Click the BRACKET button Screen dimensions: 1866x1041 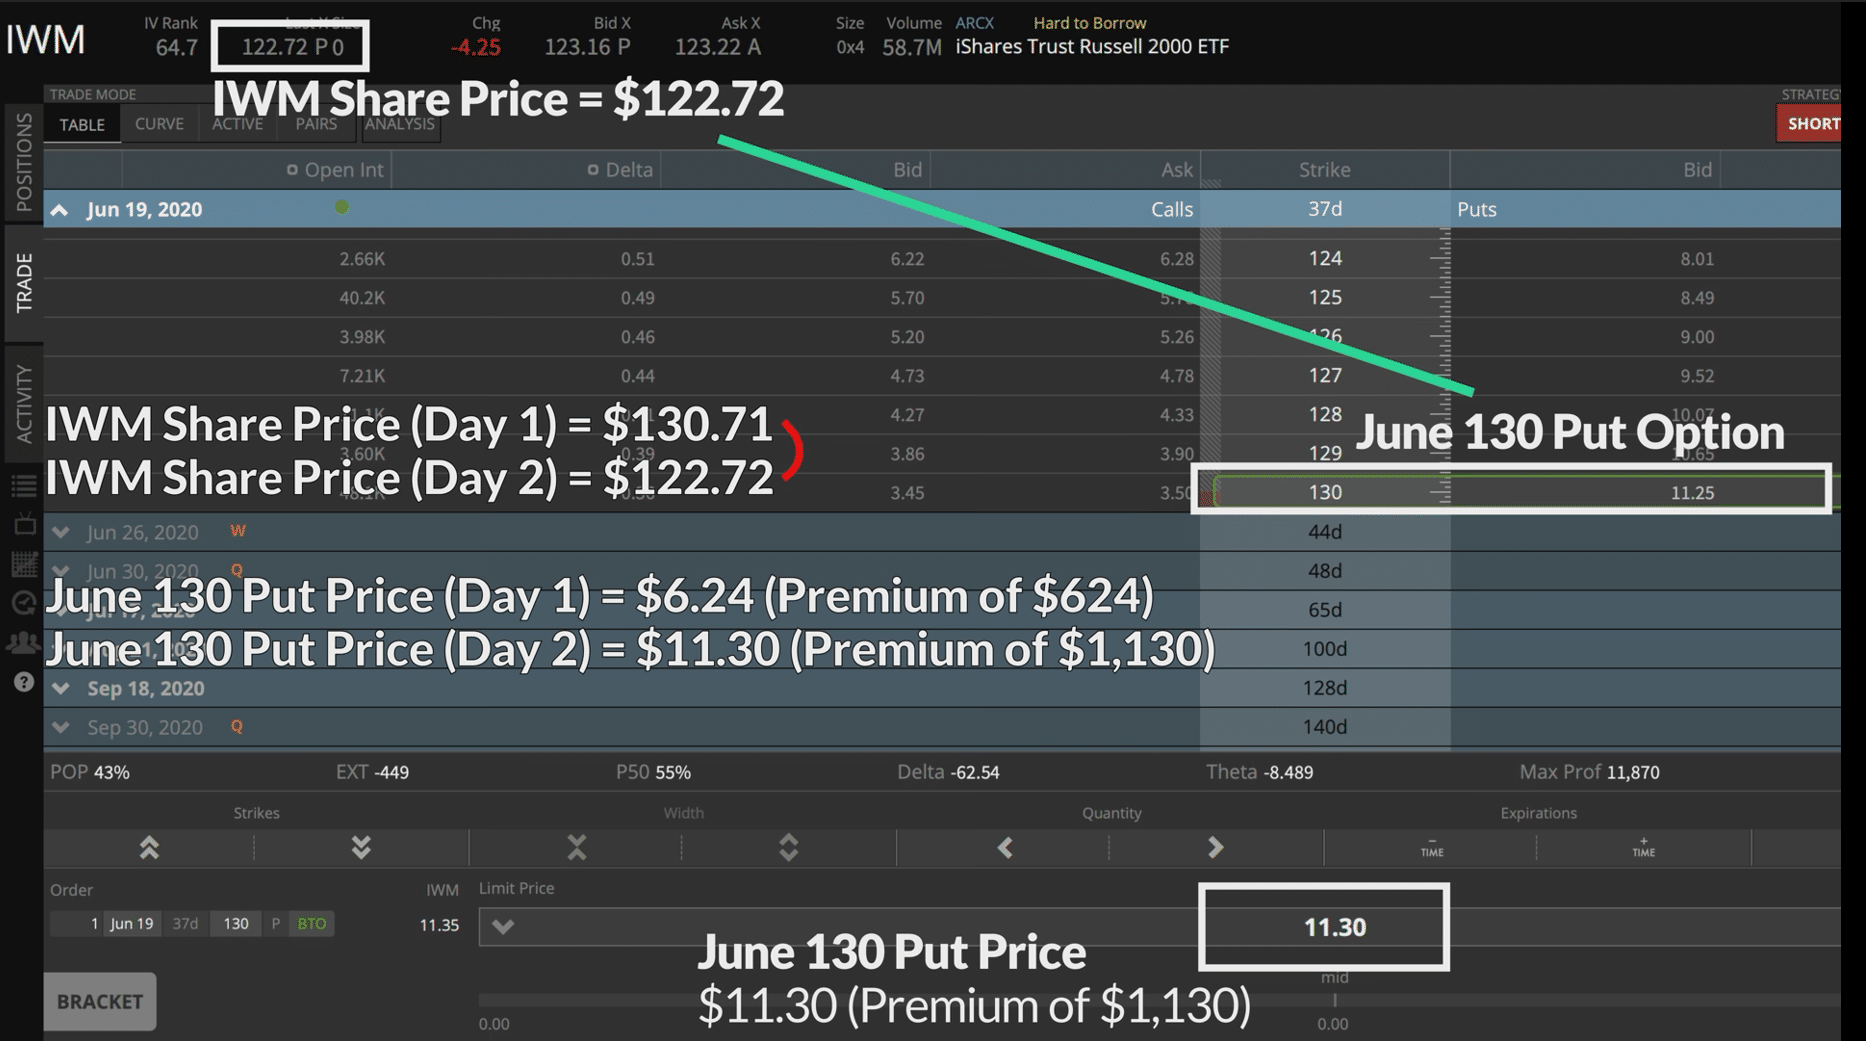pyautogui.click(x=100, y=1002)
